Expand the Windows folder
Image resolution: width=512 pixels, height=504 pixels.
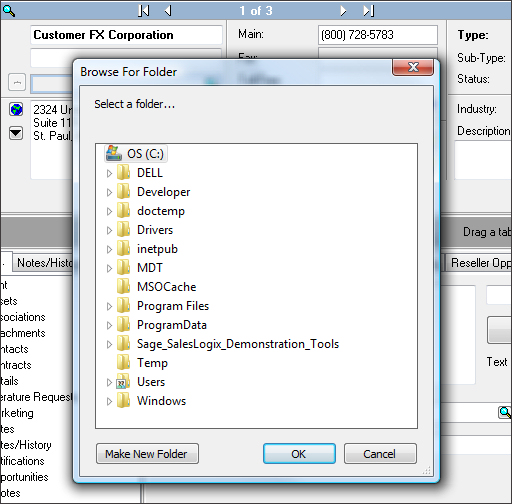click(109, 401)
